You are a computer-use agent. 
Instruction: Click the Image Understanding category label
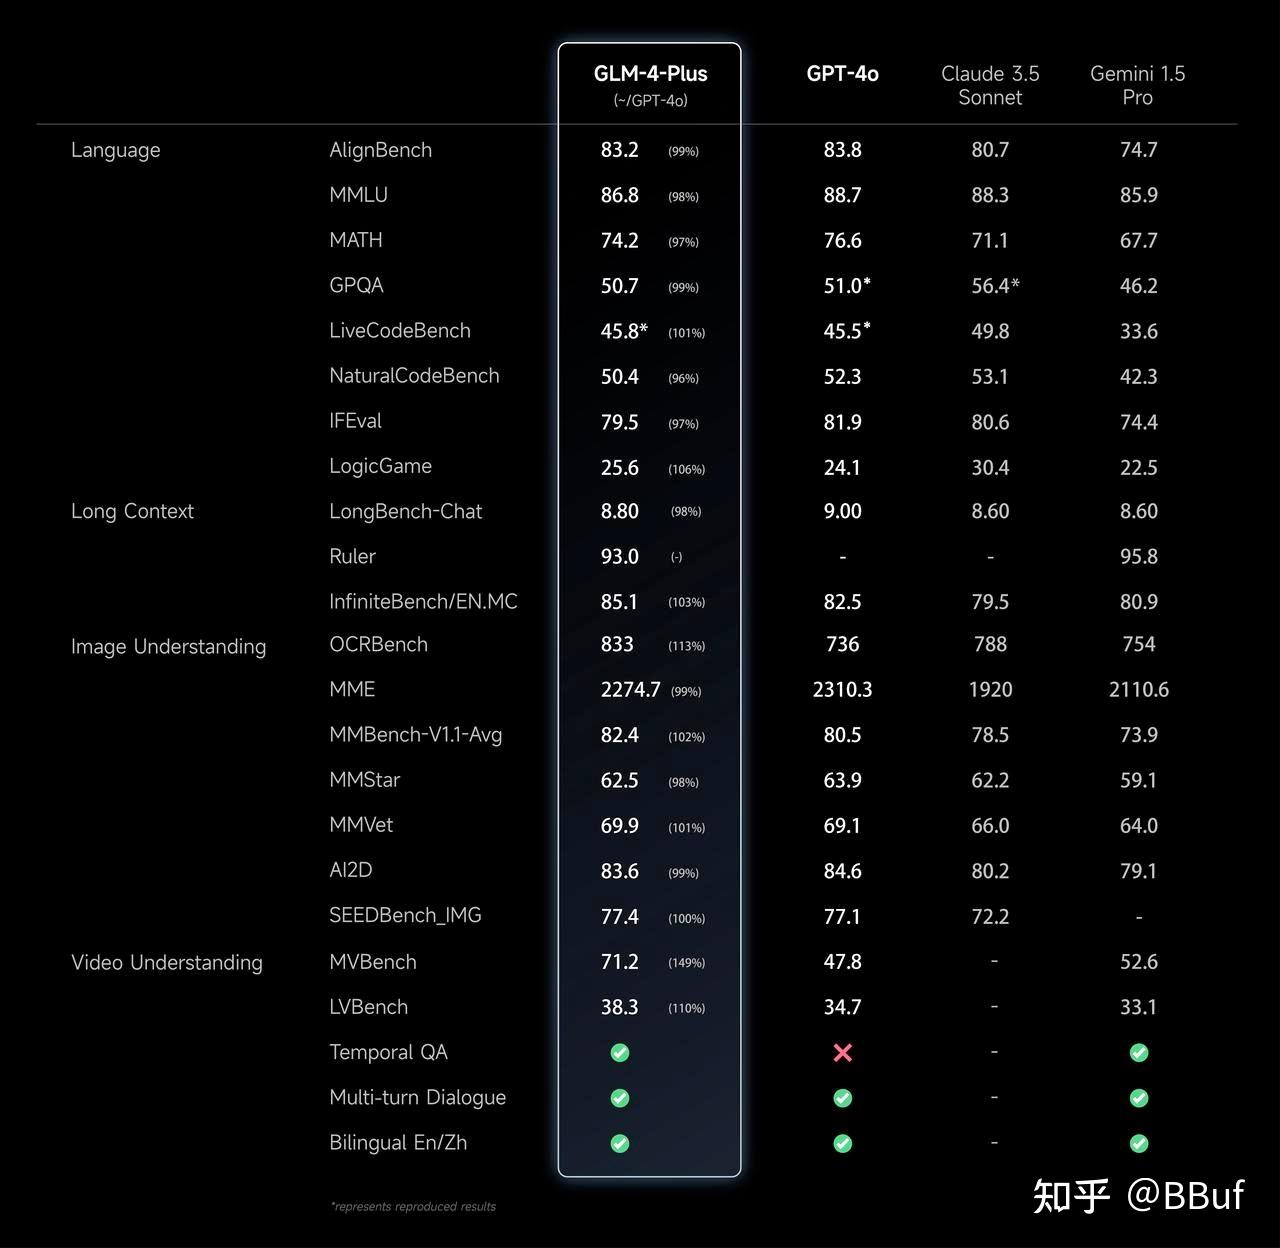point(168,647)
